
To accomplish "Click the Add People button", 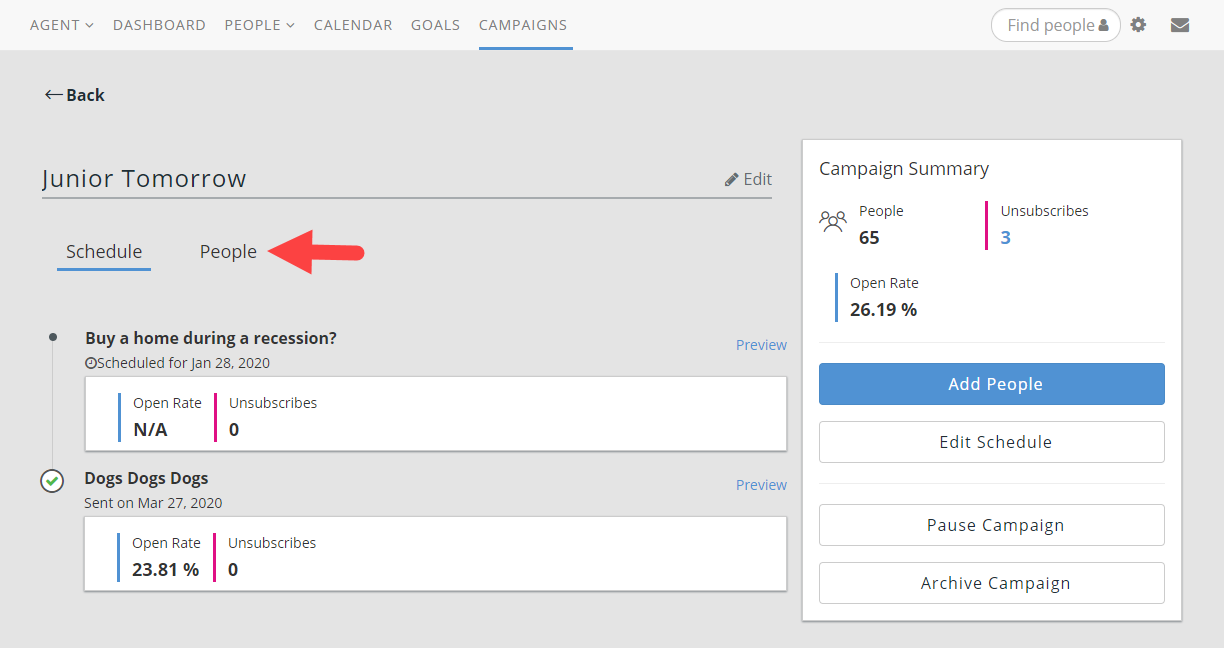I will (991, 384).
